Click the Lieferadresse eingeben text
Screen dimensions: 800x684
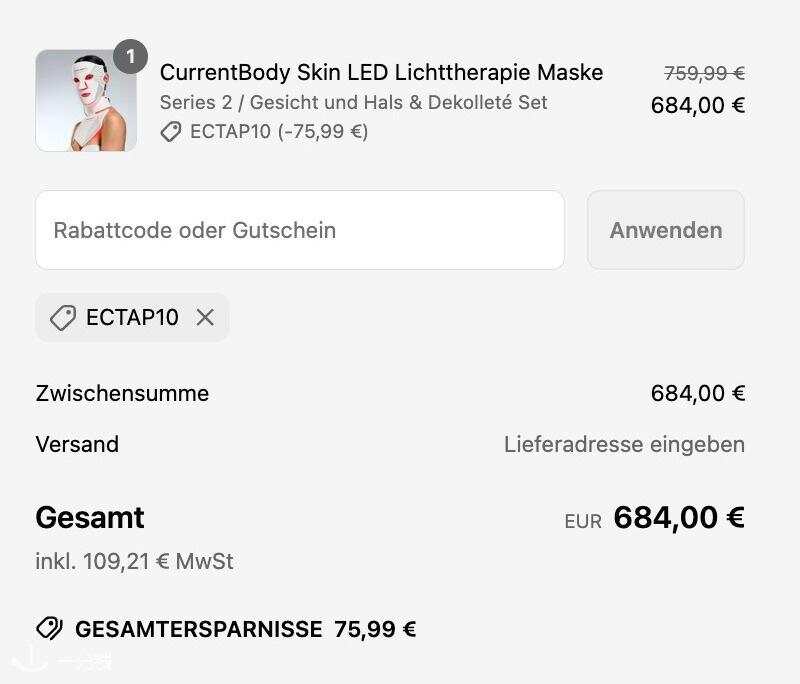[624, 444]
